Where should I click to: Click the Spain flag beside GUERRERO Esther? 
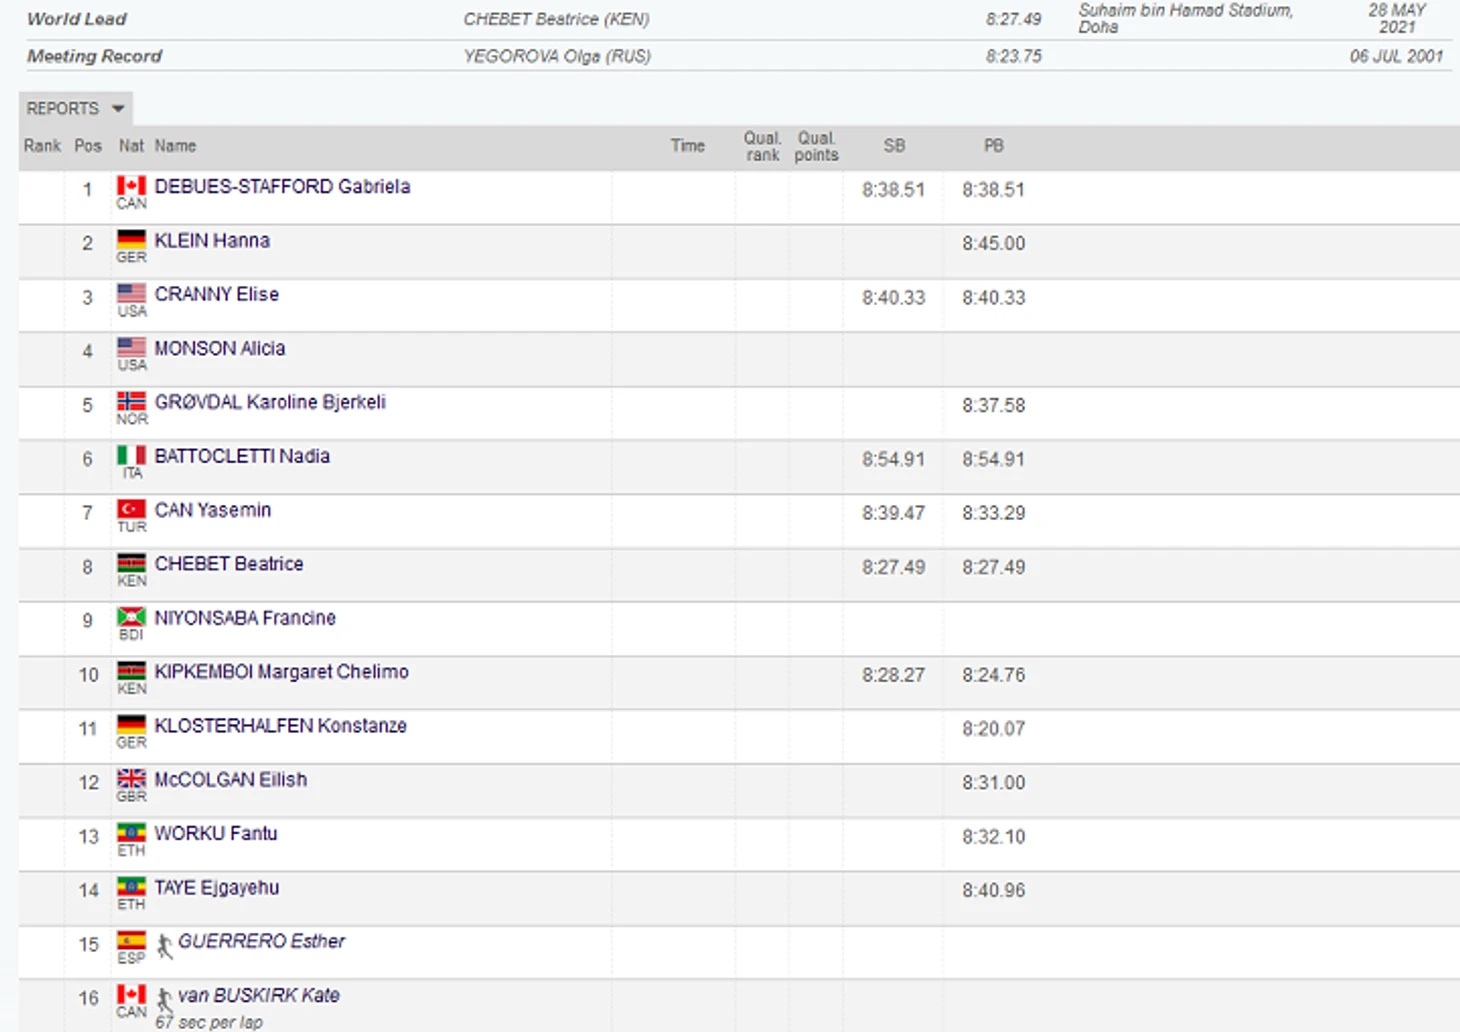[131, 941]
